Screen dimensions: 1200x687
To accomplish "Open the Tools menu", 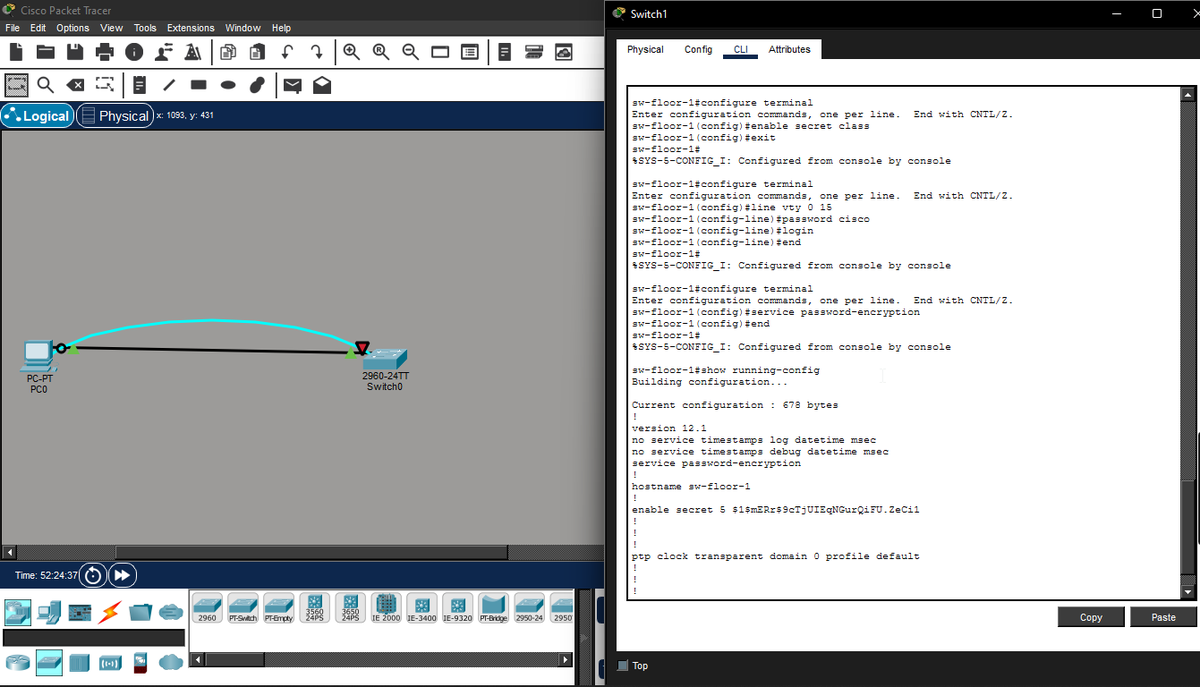I will click(145, 28).
